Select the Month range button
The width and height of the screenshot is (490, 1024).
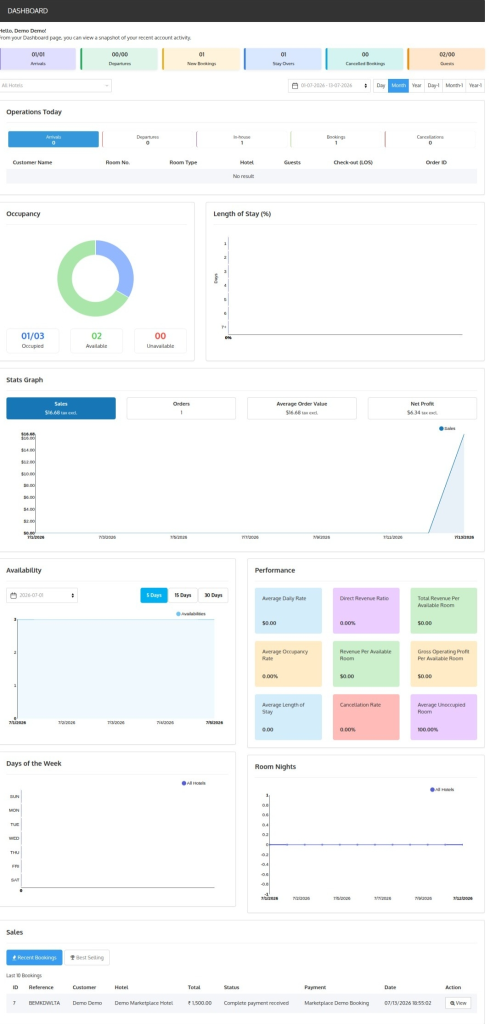(399, 86)
